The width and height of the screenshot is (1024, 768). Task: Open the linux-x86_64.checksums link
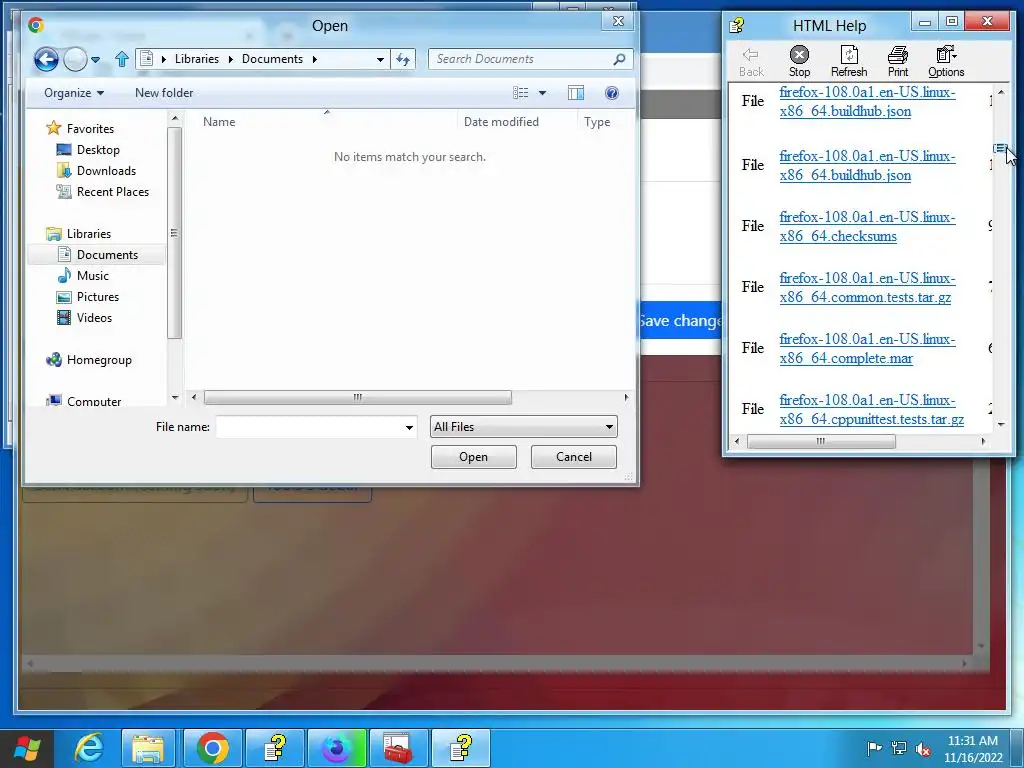[867, 227]
